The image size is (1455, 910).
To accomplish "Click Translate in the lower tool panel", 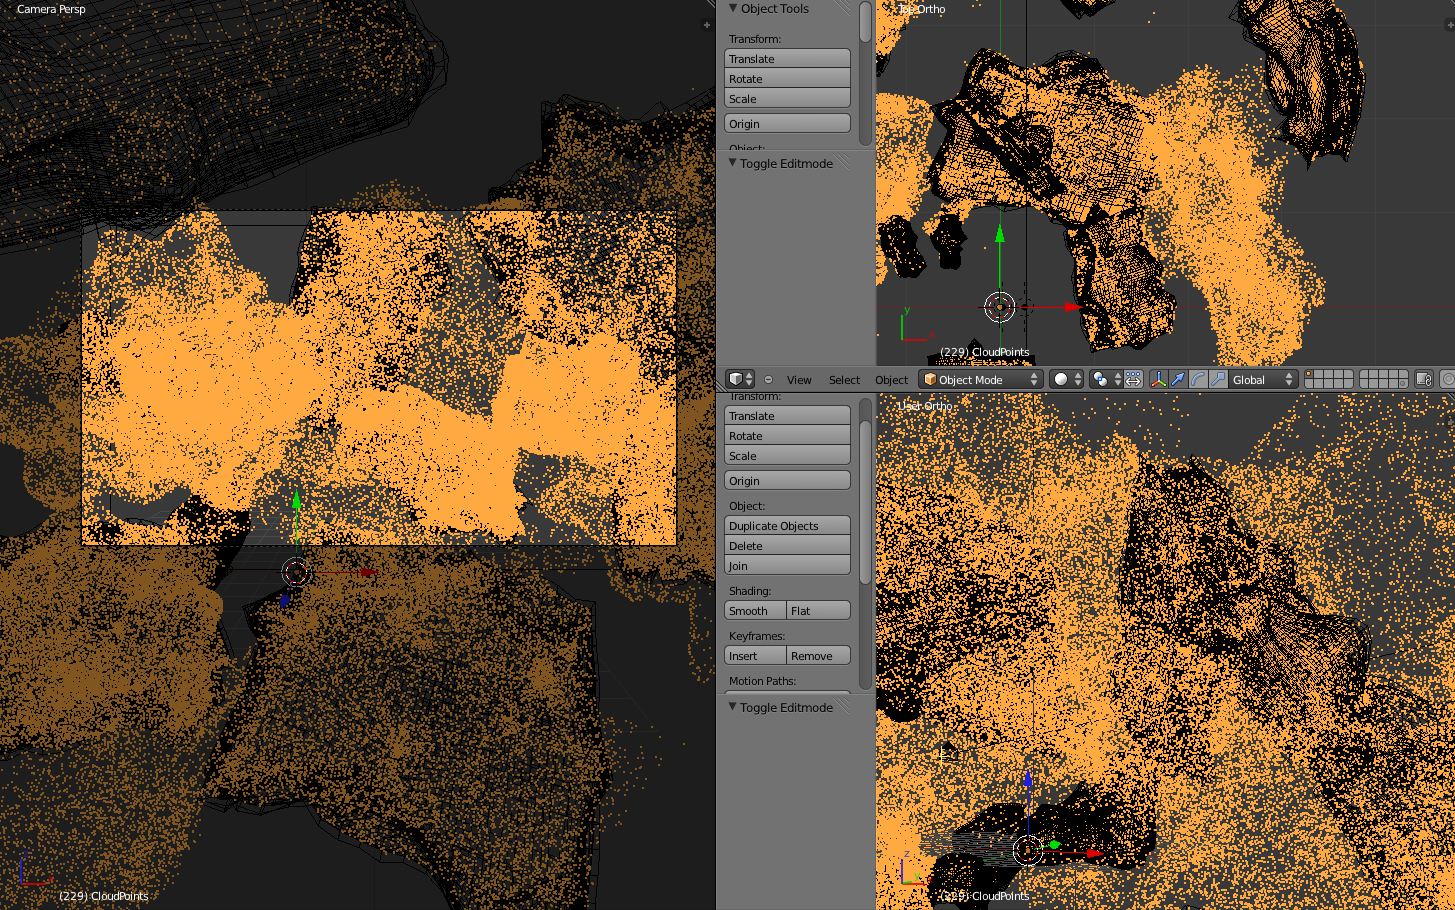I will pos(787,416).
